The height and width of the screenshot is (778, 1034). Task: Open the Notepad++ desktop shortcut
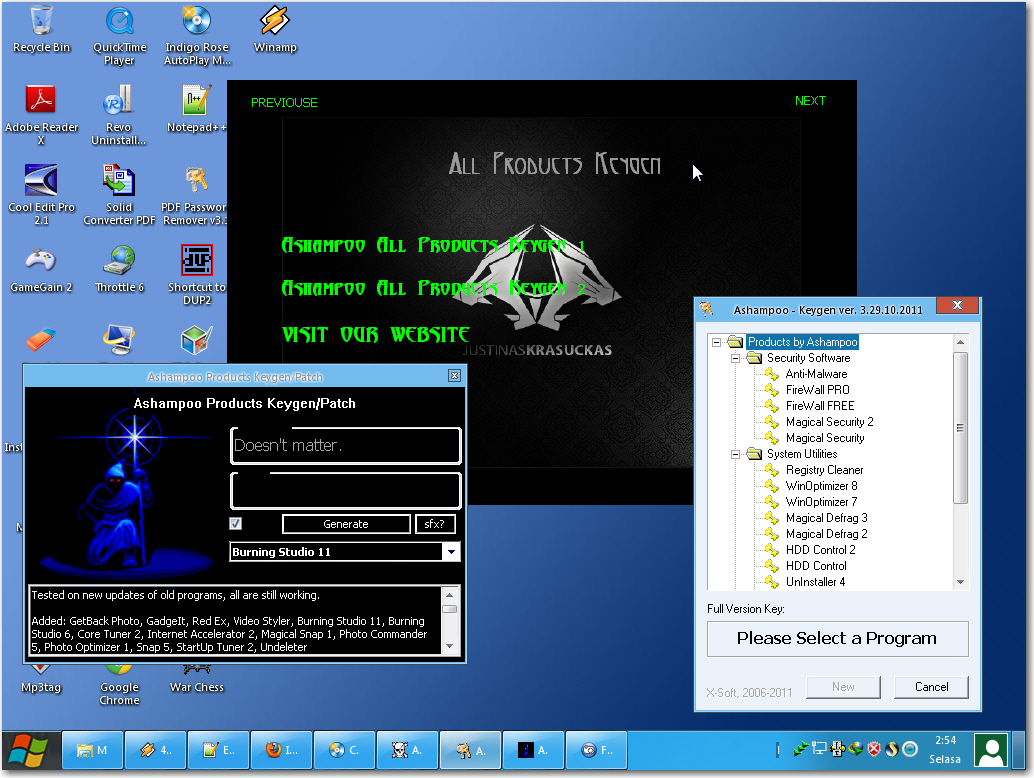196,109
